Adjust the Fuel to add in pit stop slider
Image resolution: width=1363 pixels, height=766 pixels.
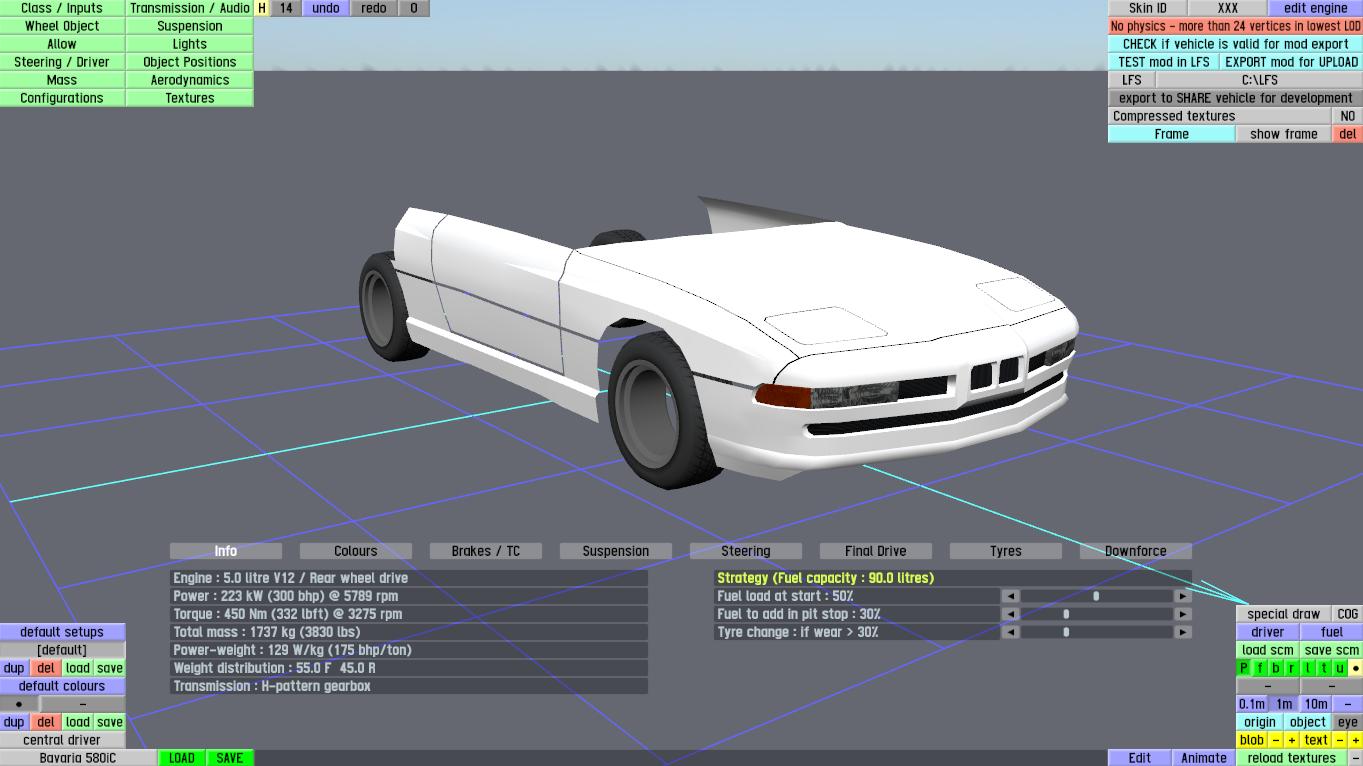click(x=1097, y=614)
